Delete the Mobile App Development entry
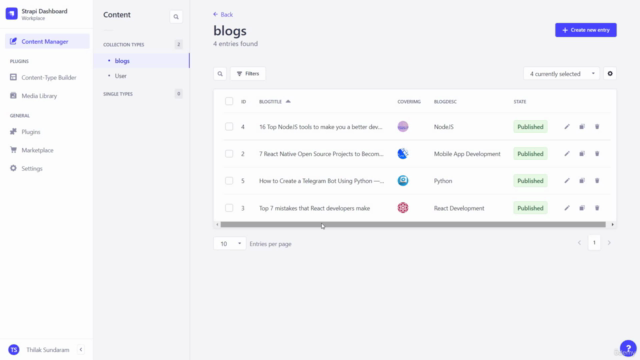Image resolution: width=640 pixels, height=360 pixels. coord(597,154)
